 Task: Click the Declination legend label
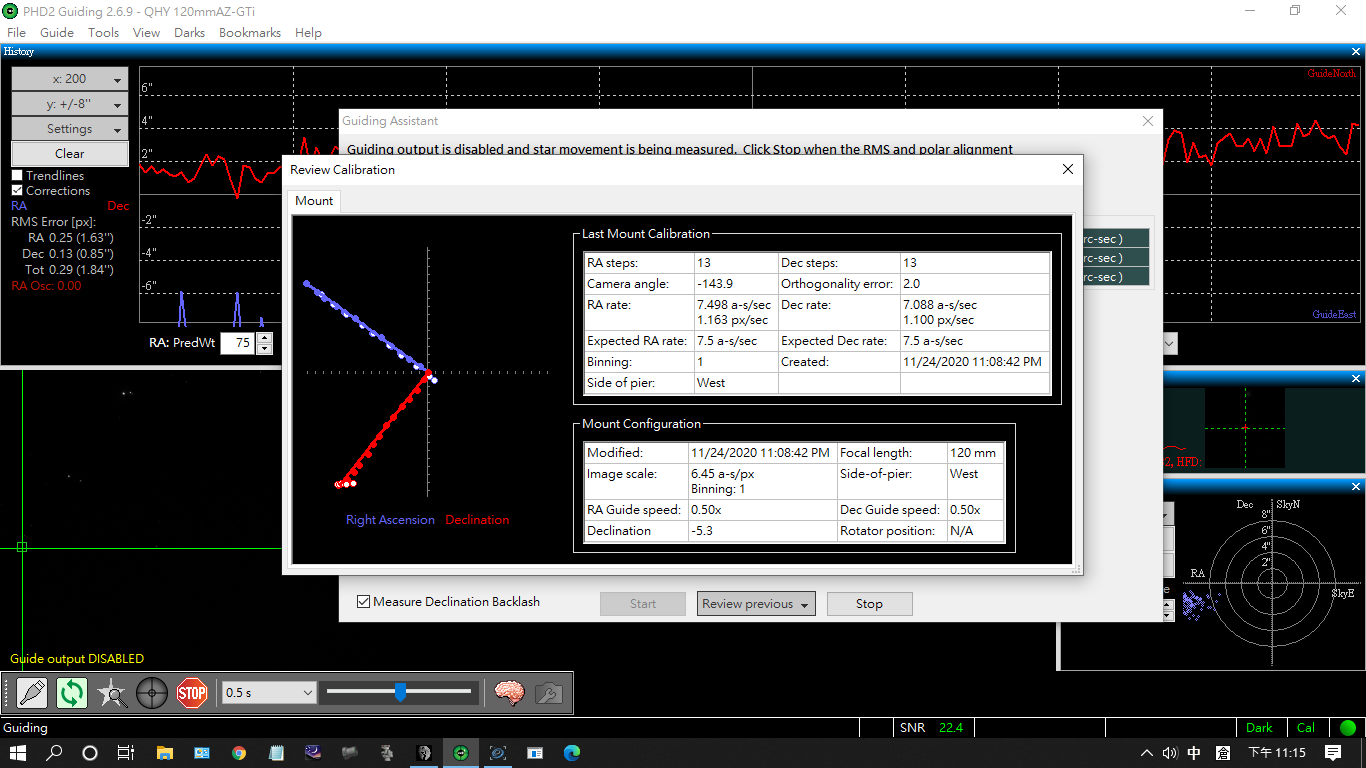point(477,520)
